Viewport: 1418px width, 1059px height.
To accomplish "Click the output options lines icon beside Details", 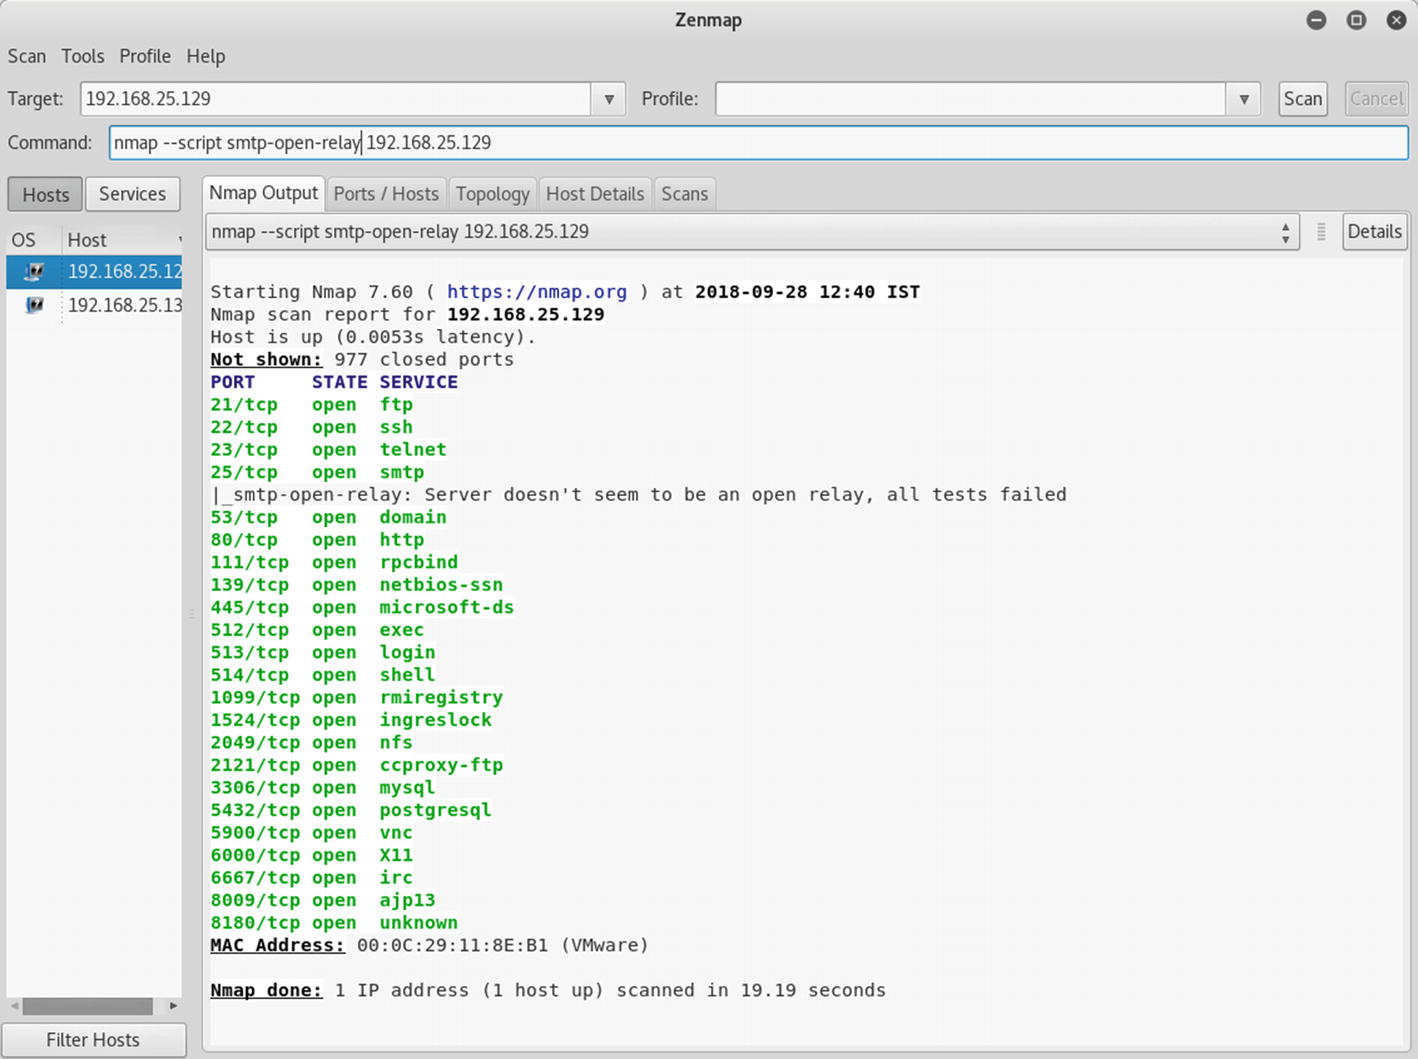I will click(x=1321, y=232).
